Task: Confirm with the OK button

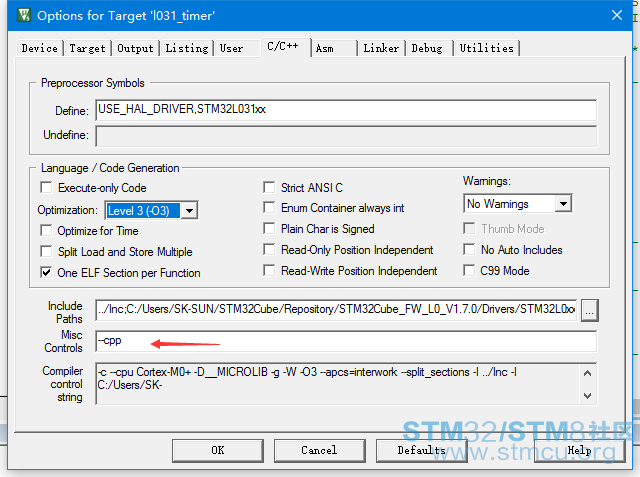Action: click(218, 450)
